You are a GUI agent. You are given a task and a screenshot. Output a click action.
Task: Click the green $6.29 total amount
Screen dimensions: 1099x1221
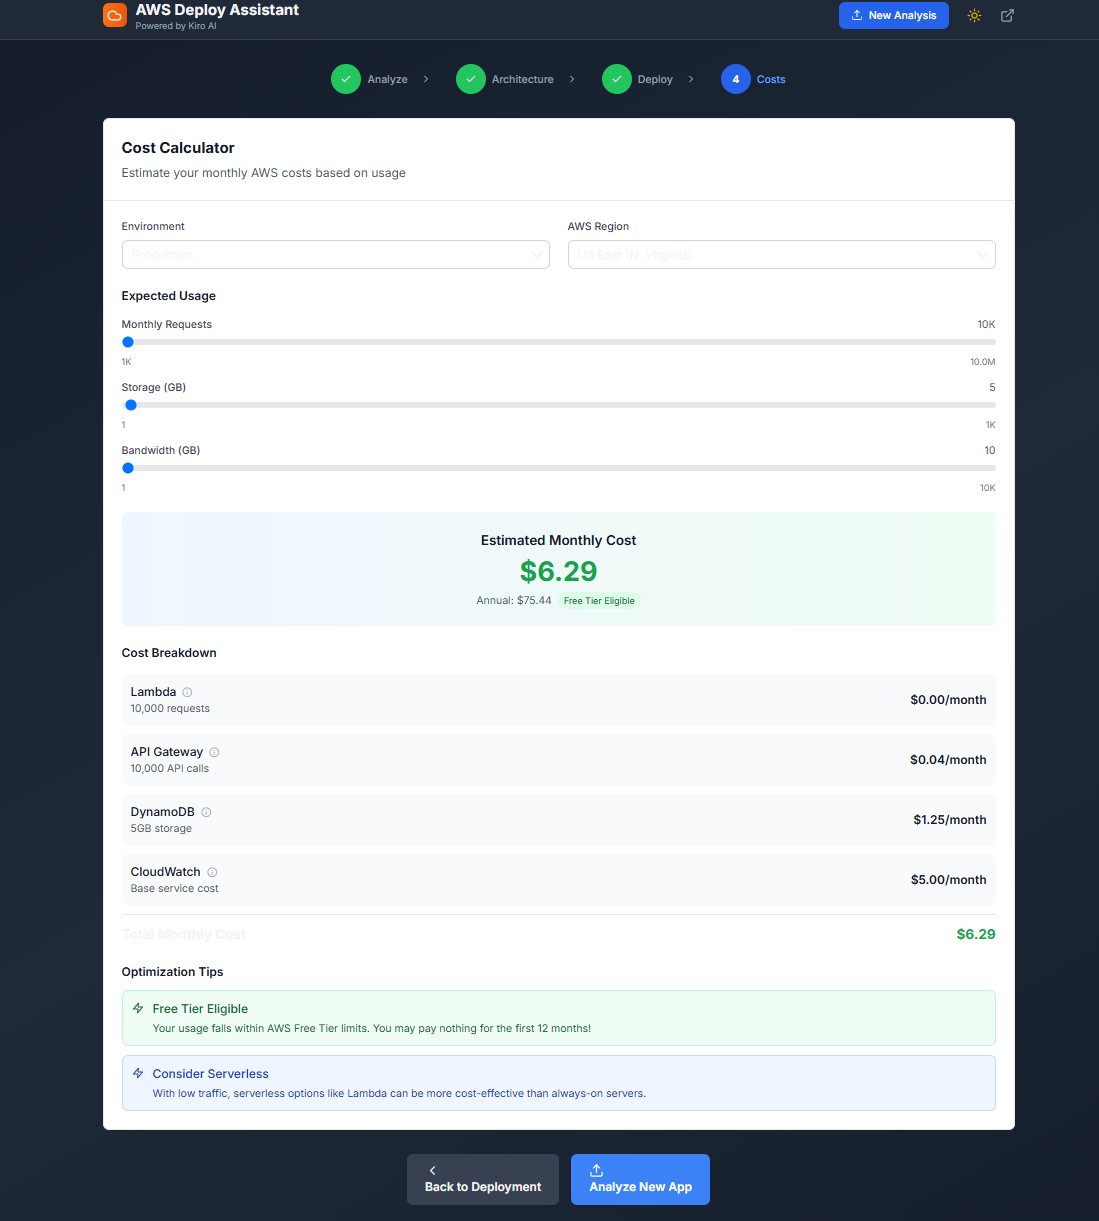(x=976, y=934)
